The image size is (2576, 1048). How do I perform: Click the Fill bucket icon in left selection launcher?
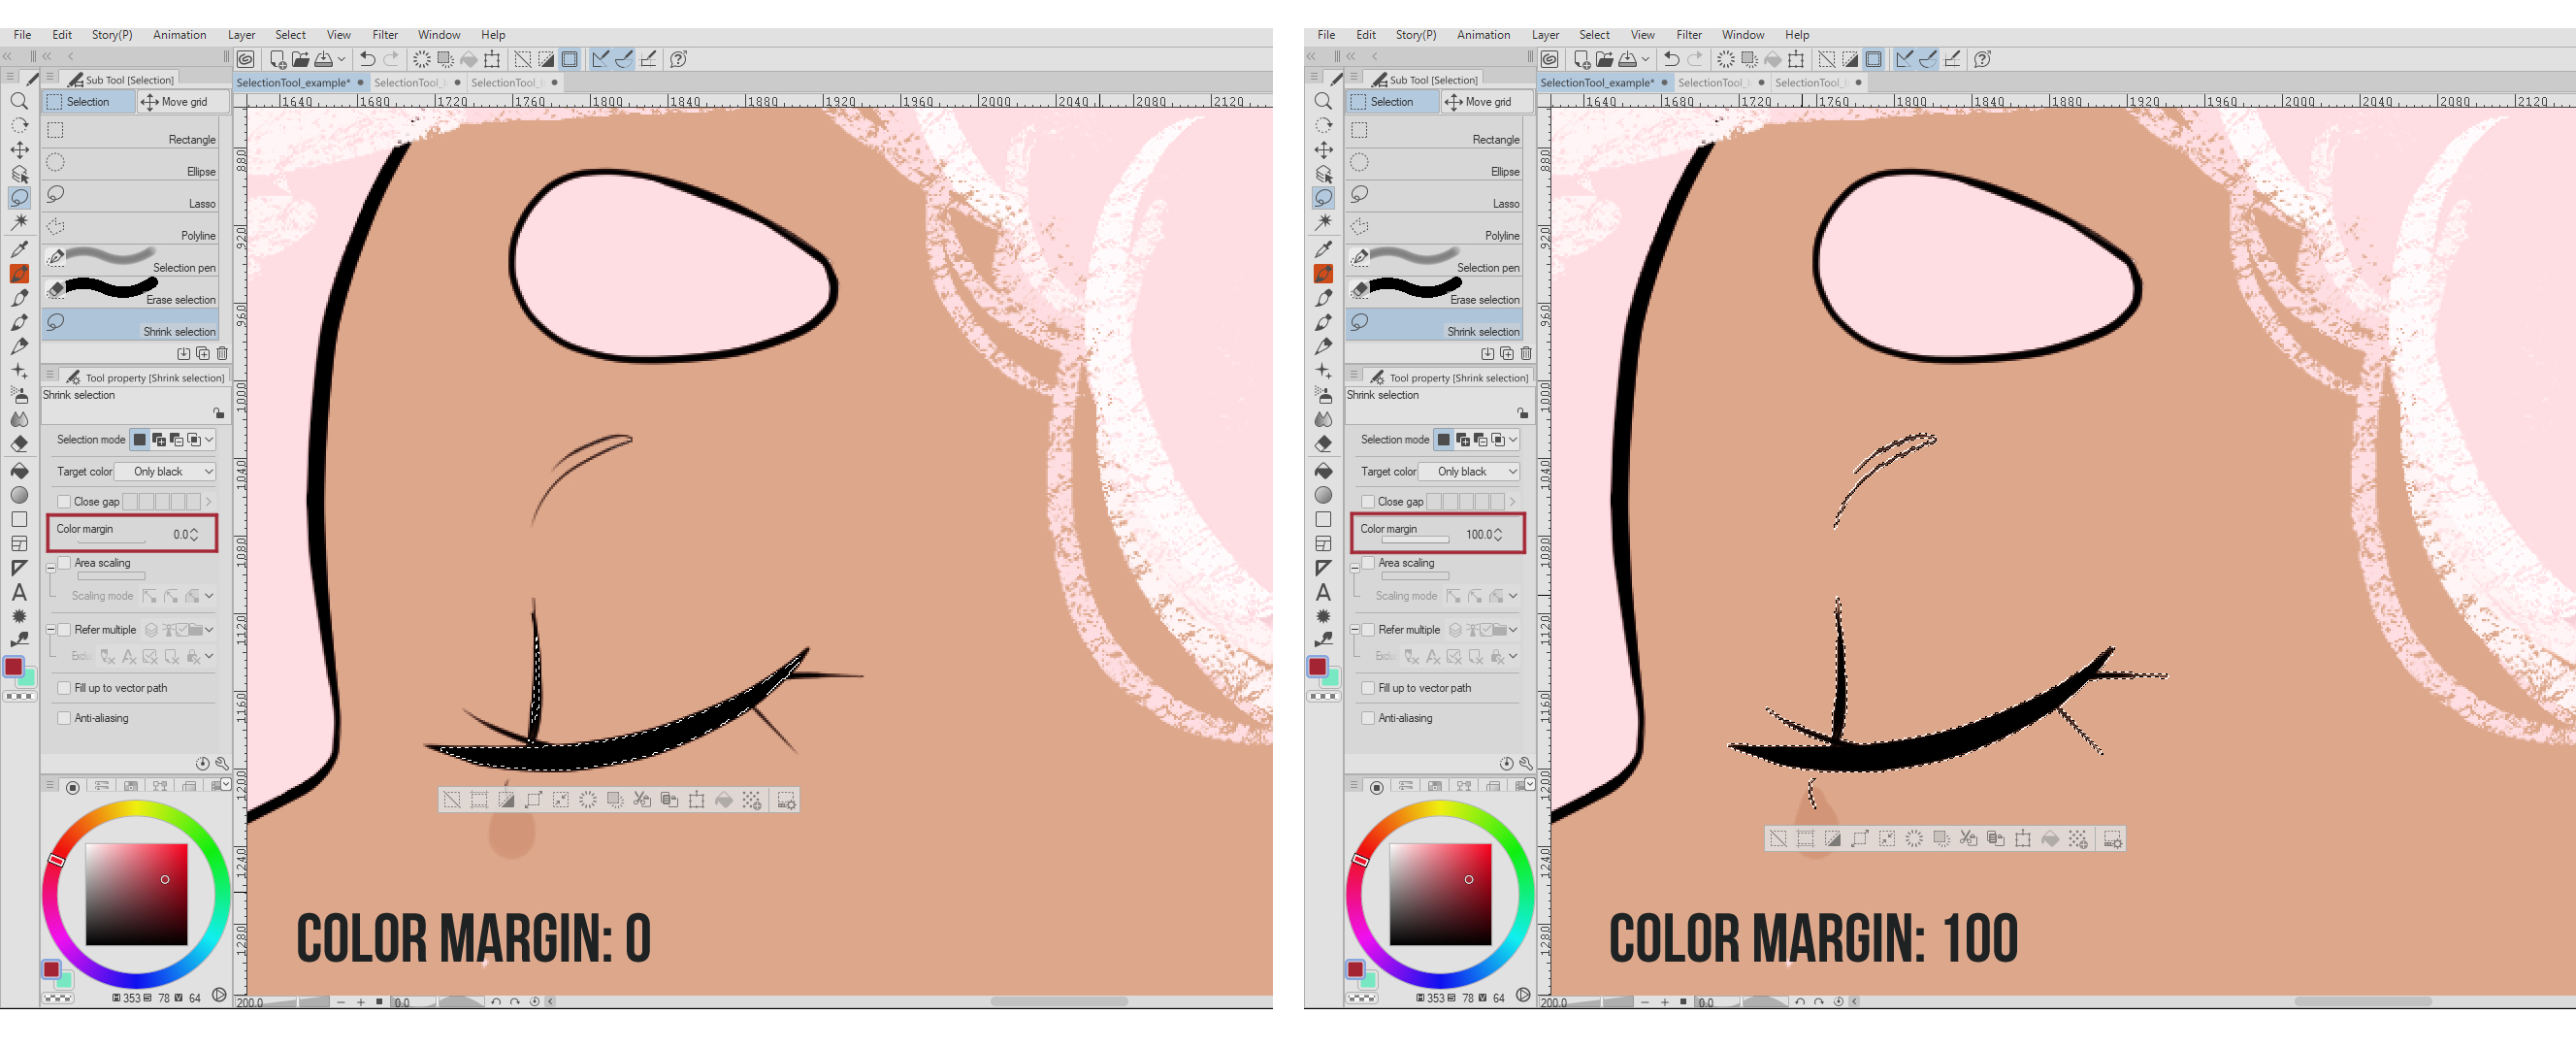tap(724, 800)
